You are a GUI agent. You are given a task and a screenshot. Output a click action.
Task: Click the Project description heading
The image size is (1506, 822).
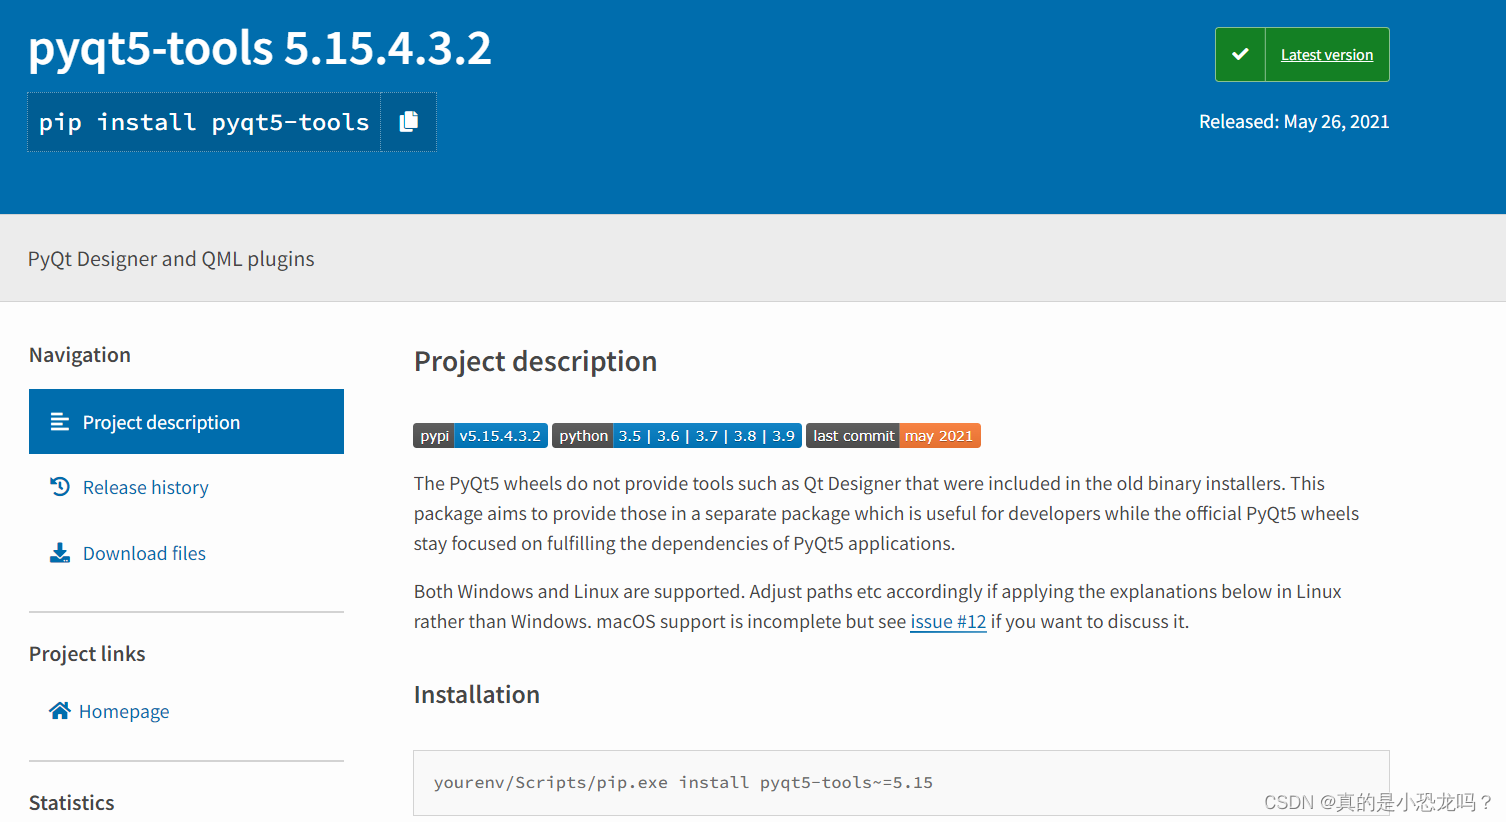pyautogui.click(x=536, y=361)
